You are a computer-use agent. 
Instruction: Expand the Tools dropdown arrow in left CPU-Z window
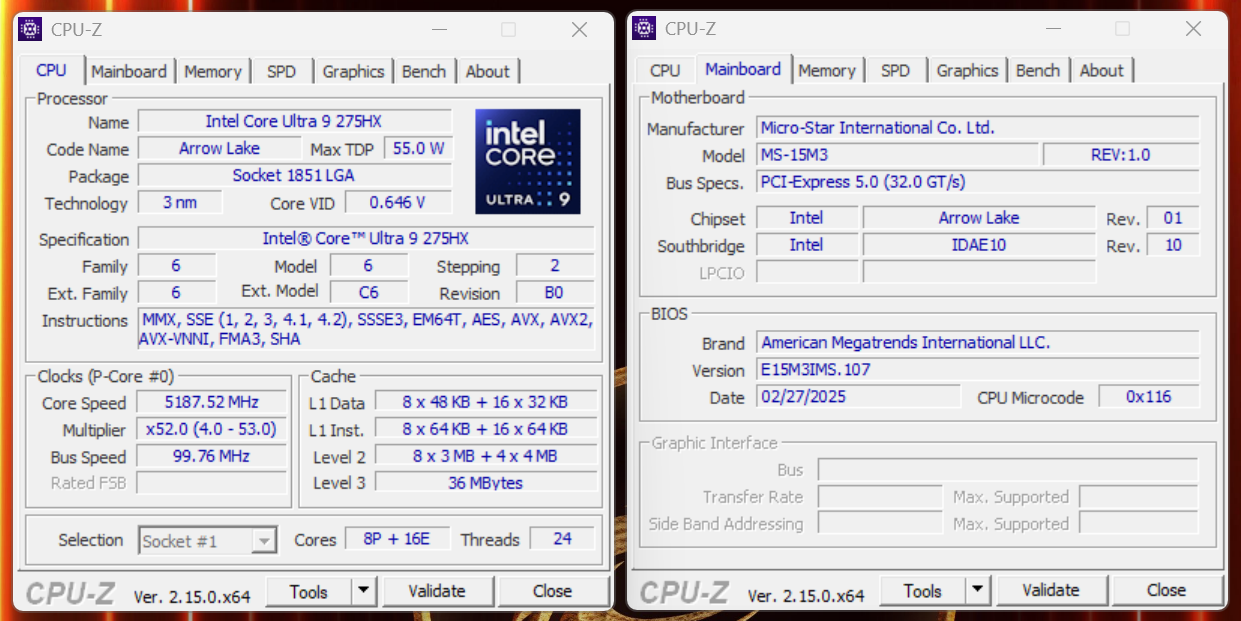point(363,591)
